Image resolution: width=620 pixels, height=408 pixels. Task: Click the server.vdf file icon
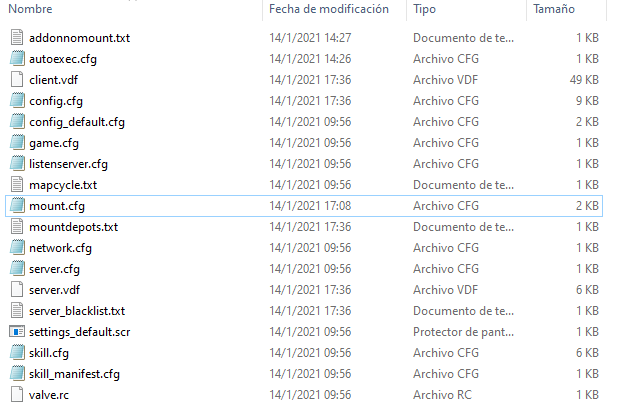(17, 290)
